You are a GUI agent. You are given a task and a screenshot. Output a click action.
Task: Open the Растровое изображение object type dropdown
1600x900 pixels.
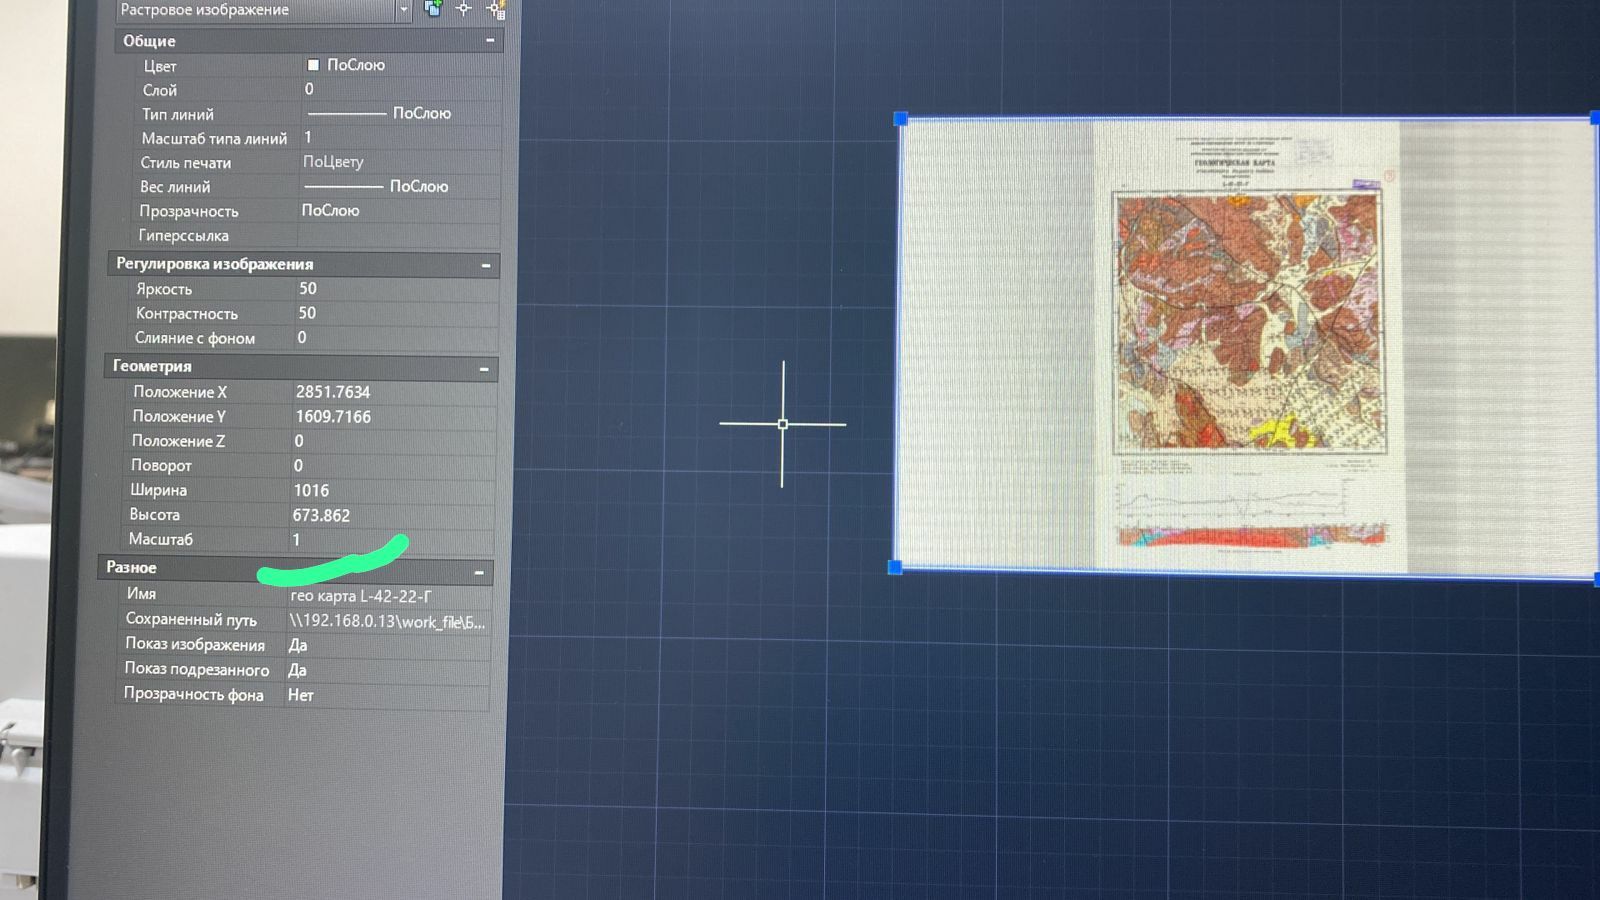[403, 10]
